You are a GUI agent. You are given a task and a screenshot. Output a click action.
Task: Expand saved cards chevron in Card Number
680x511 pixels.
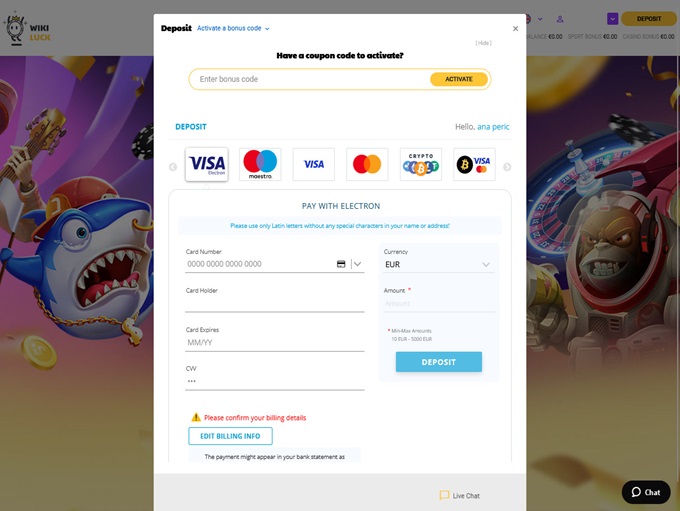tap(357, 264)
